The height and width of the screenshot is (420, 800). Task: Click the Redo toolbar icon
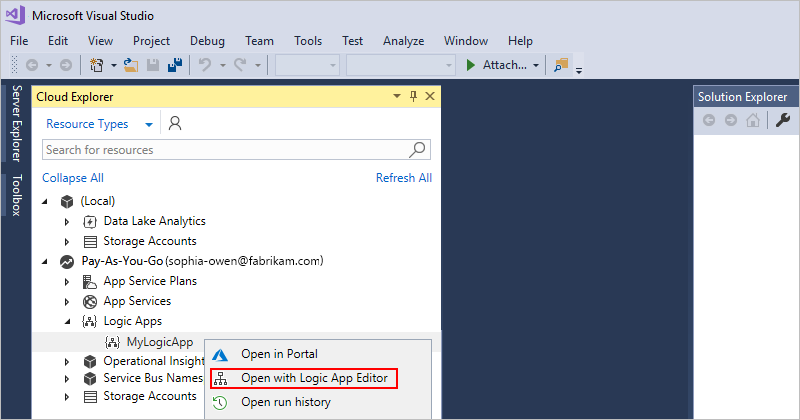point(240,65)
